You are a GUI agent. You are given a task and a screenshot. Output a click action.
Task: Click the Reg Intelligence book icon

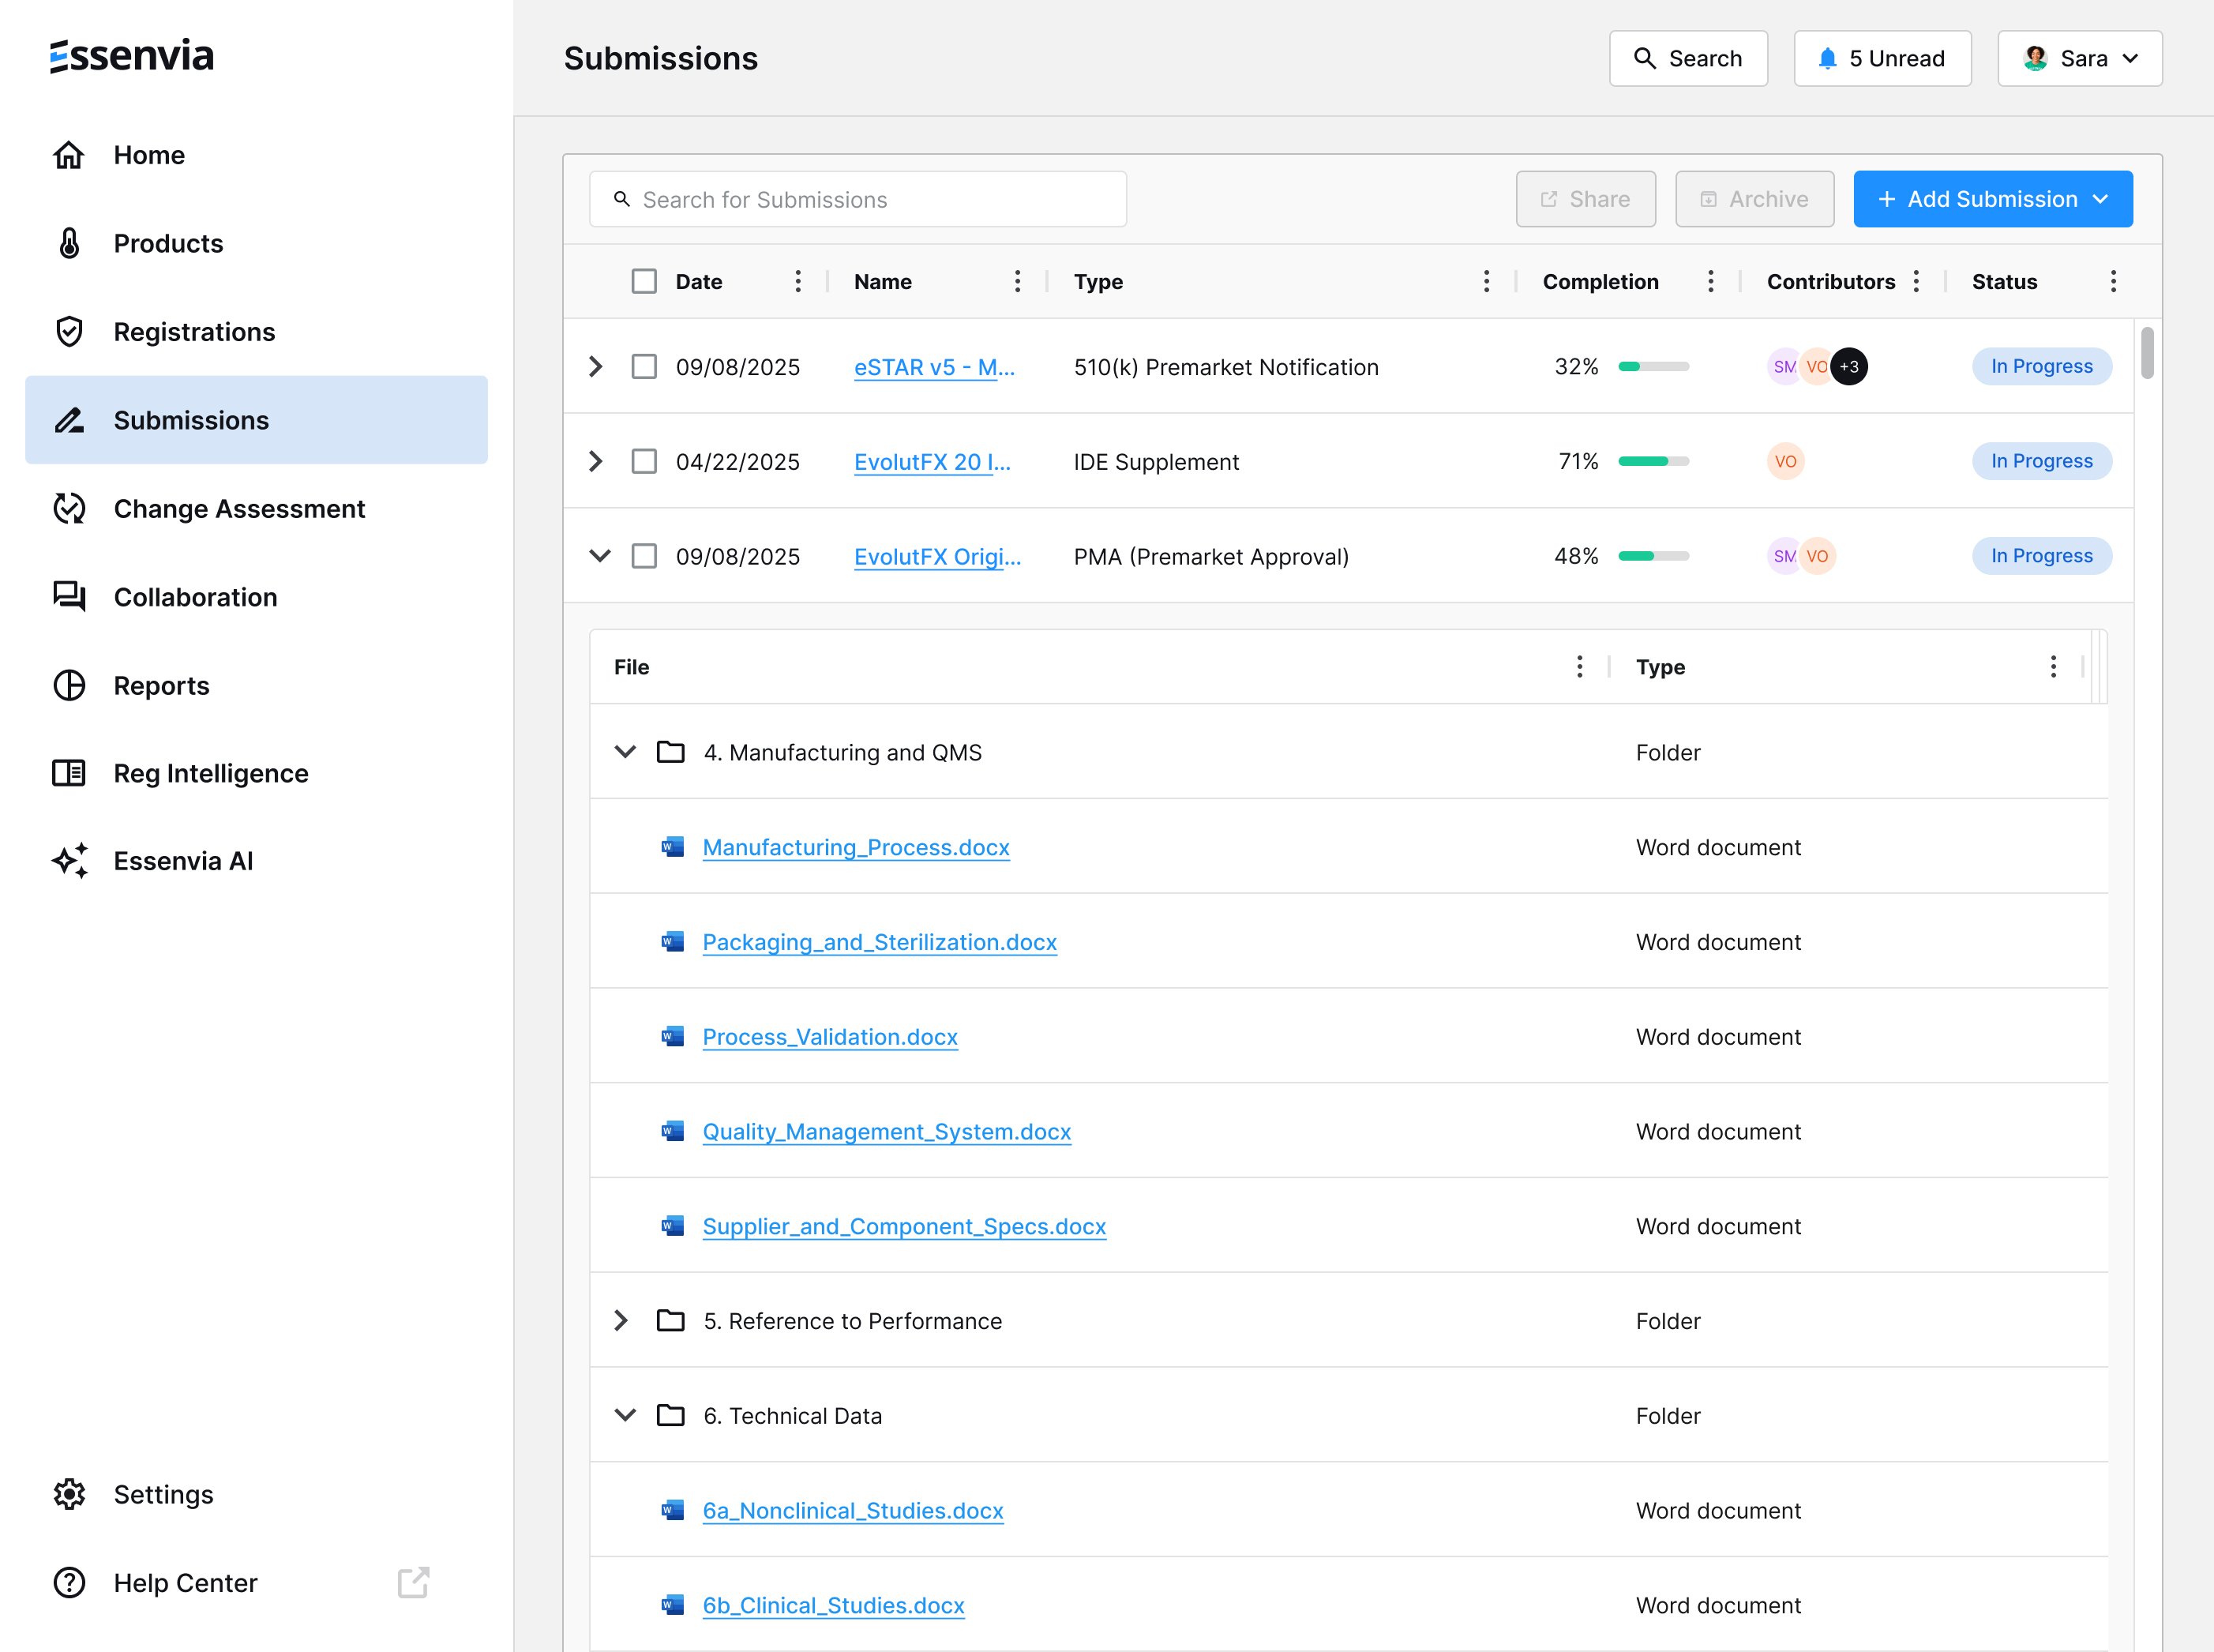[x=69, y=773]
